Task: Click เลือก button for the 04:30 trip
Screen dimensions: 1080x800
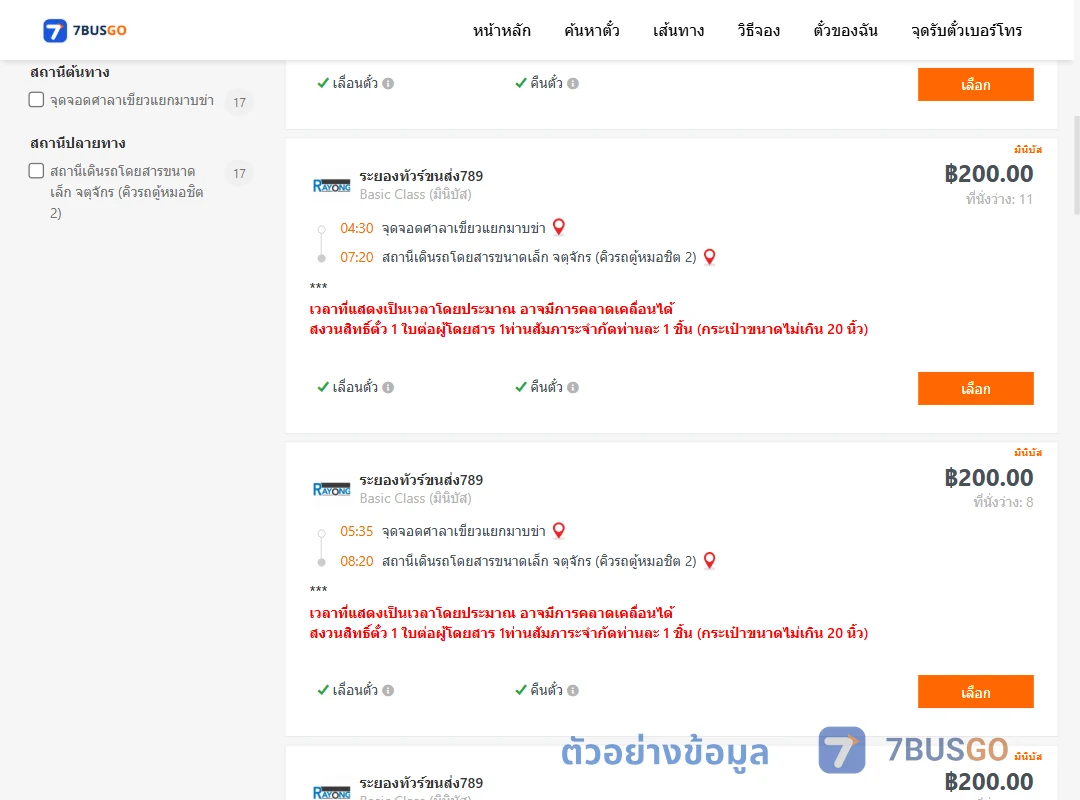Action: click(x=975, y=389)
